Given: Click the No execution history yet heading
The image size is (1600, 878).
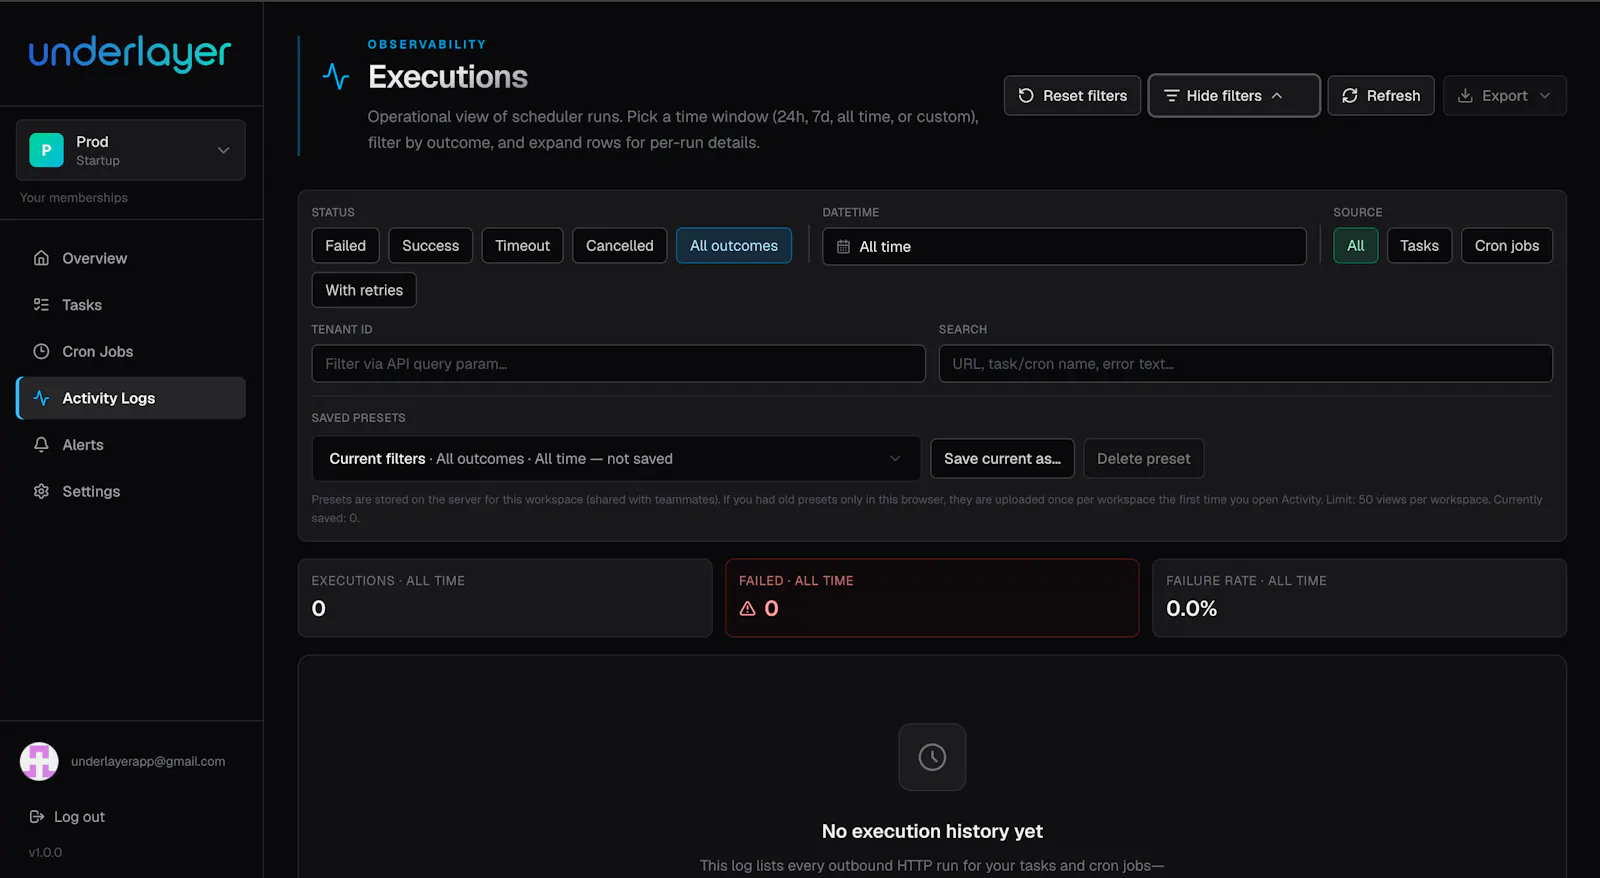Looking at the screenshot, I should pos(932,831).
